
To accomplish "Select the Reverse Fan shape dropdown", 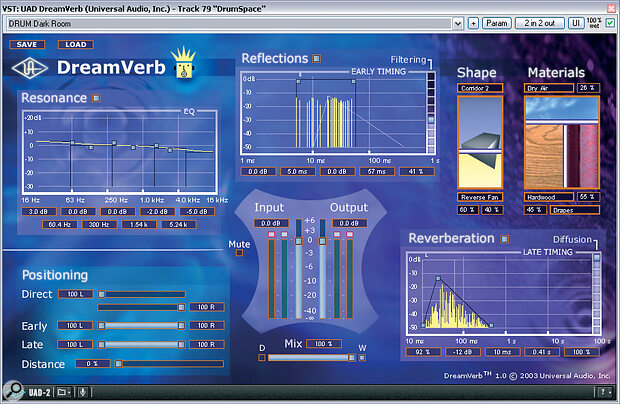I will 480,197.
